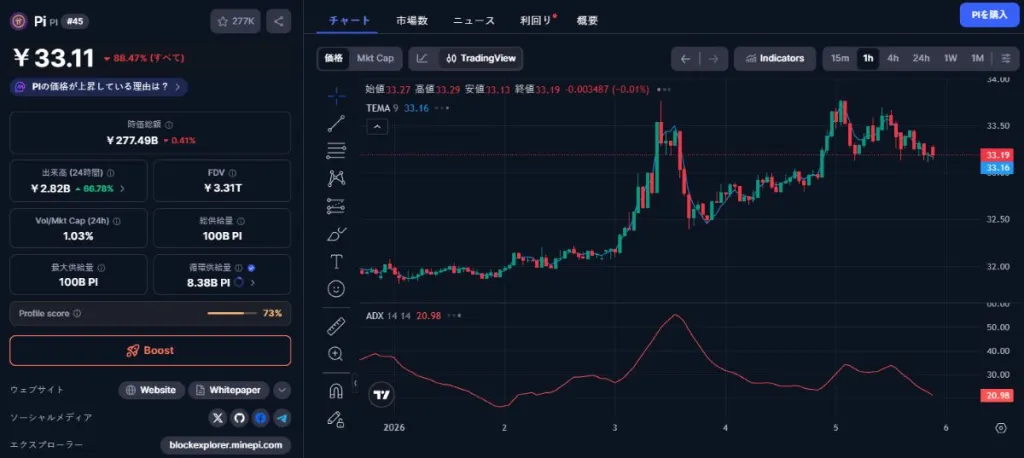
Task: Select the trend line drawing tool
Action: (x=336, y=123)
